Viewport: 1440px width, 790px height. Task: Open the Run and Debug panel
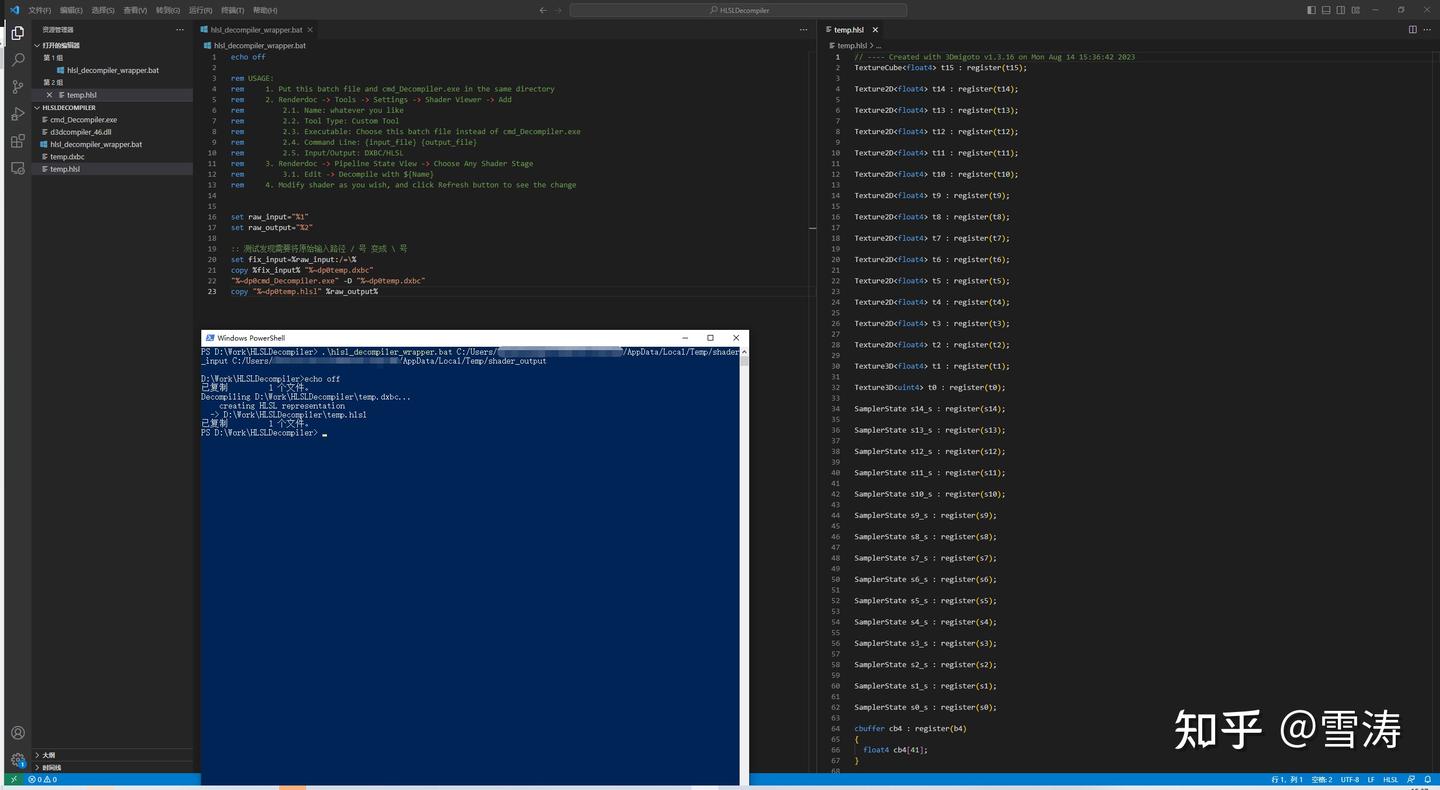point(16,114)
